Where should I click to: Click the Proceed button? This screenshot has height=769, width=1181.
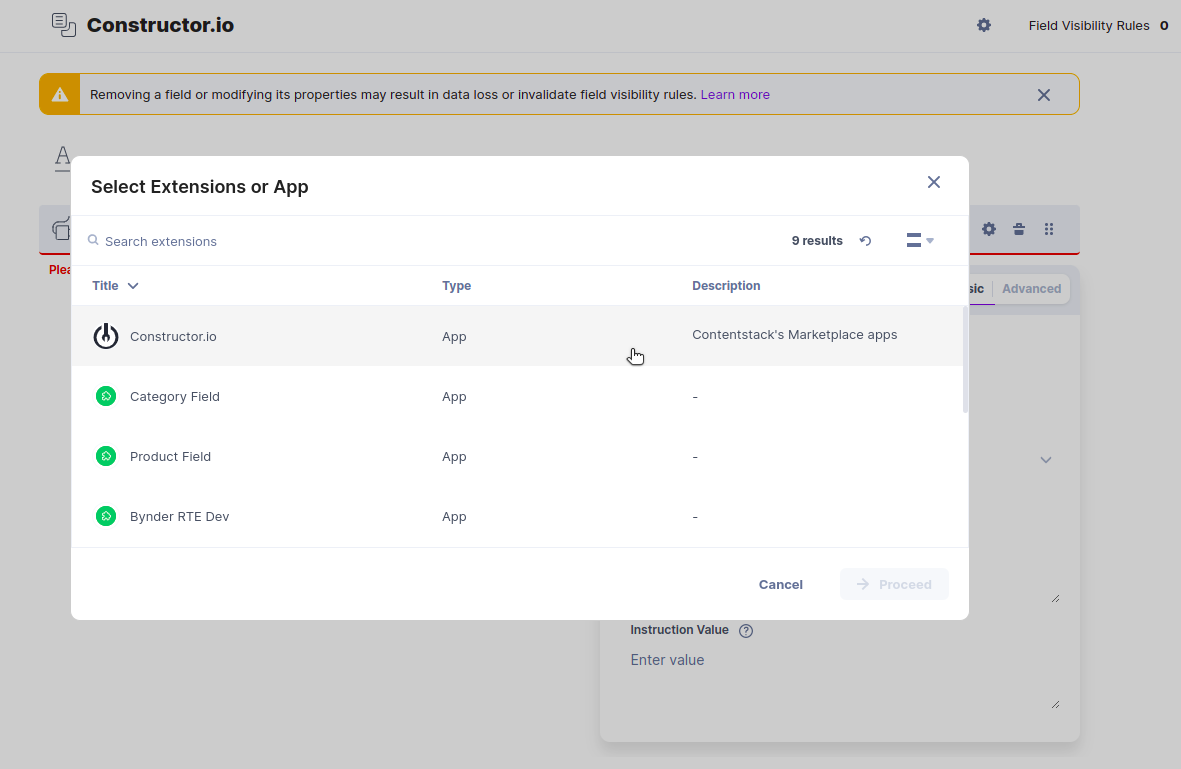click(894, 584)
